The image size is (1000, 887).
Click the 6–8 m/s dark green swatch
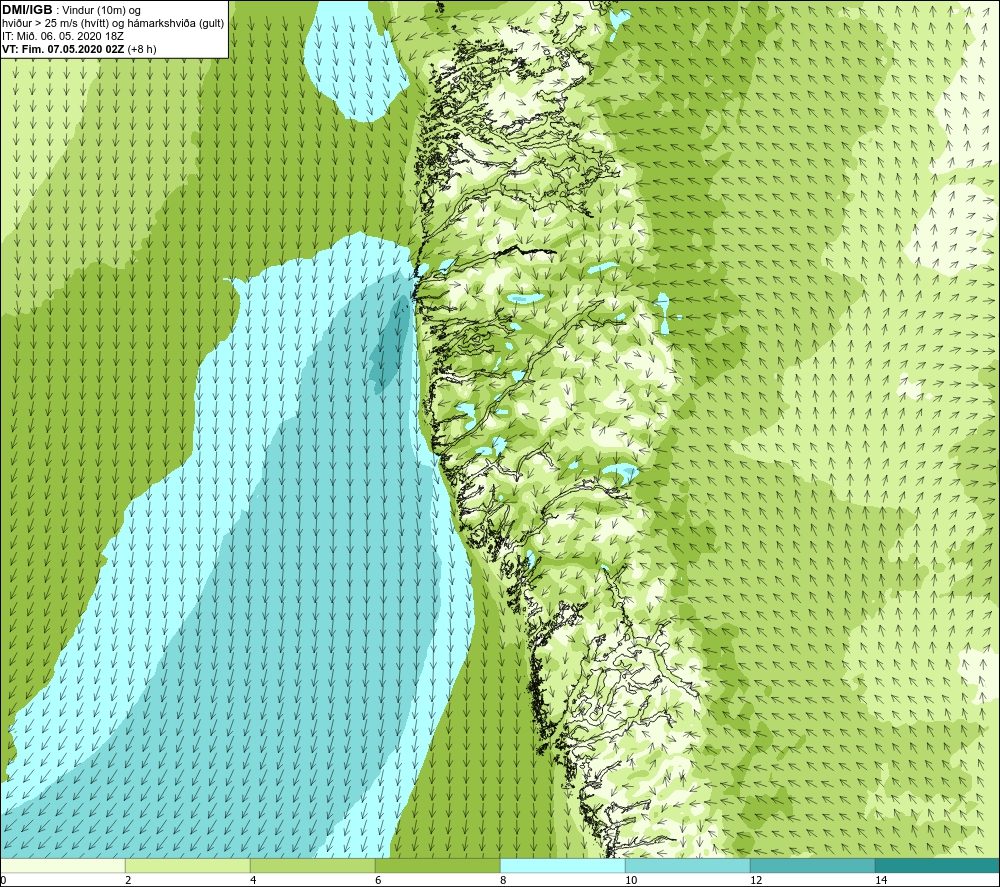click(438, 866)
